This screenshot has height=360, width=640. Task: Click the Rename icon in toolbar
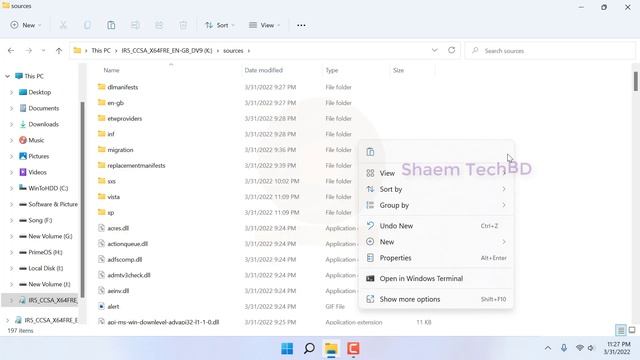pos(135,25)
